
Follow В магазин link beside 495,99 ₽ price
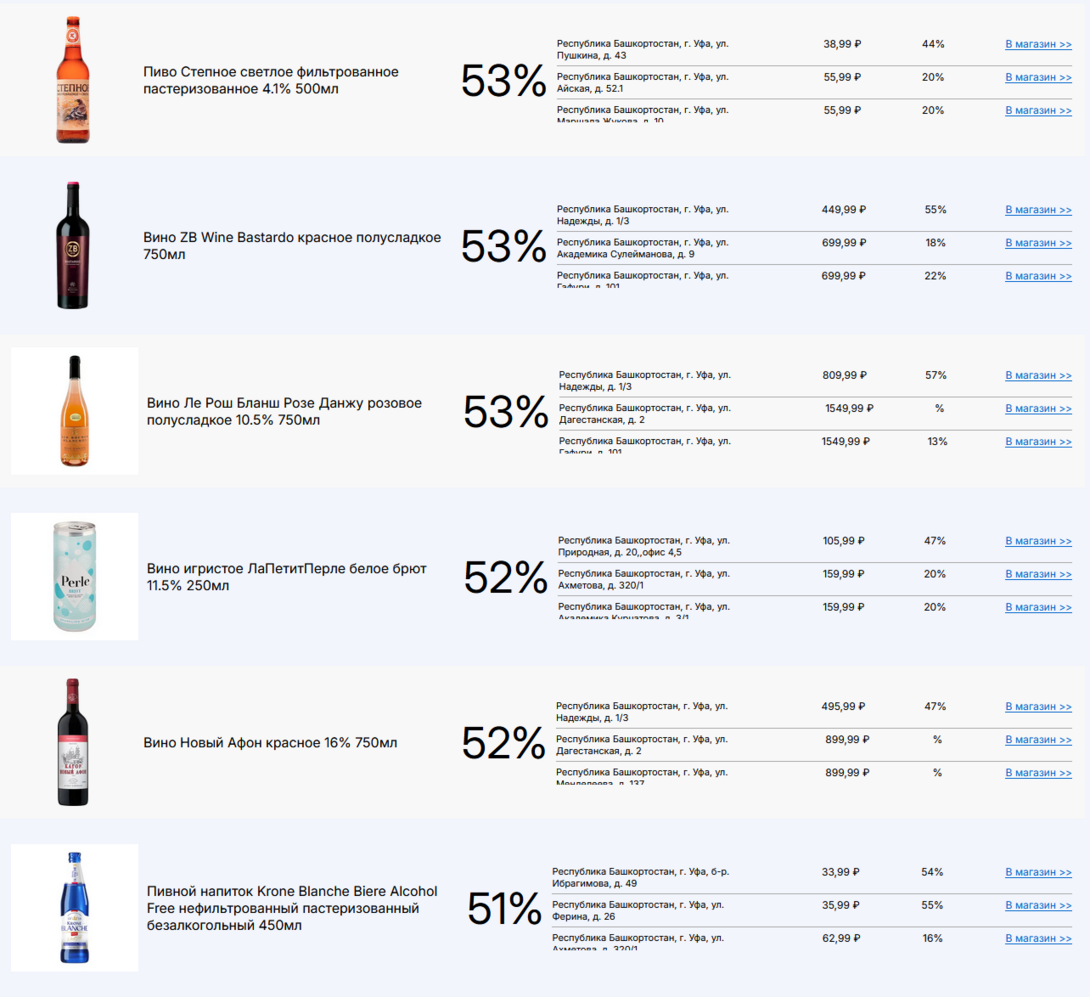click(x=1038, y=707)
